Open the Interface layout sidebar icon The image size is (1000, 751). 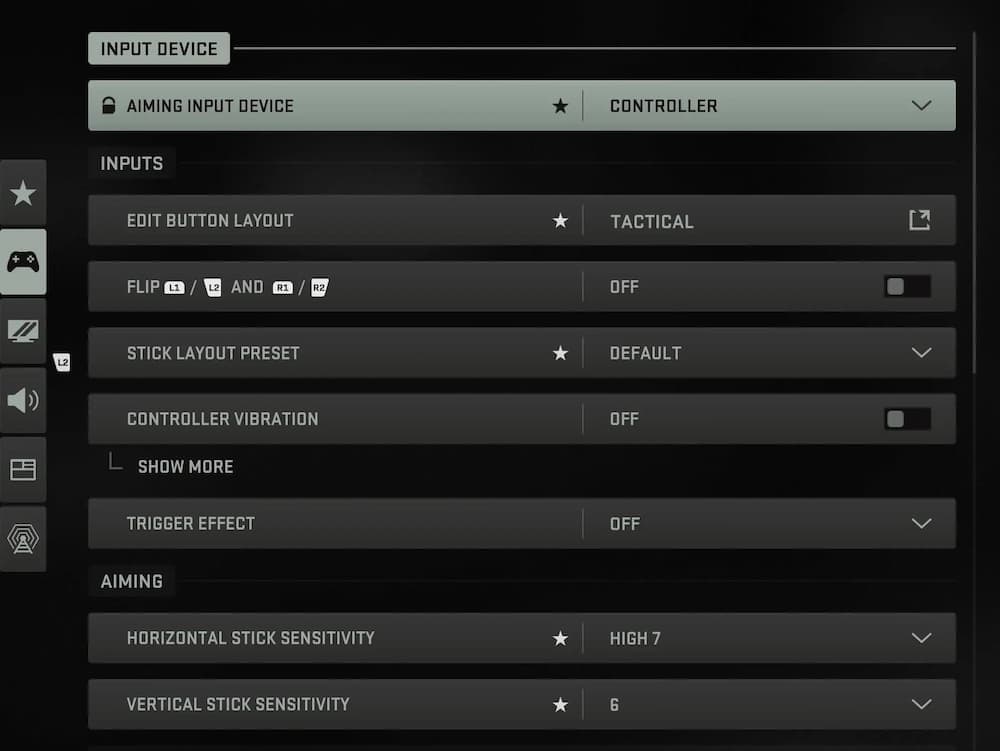click(x=23, y=470)
